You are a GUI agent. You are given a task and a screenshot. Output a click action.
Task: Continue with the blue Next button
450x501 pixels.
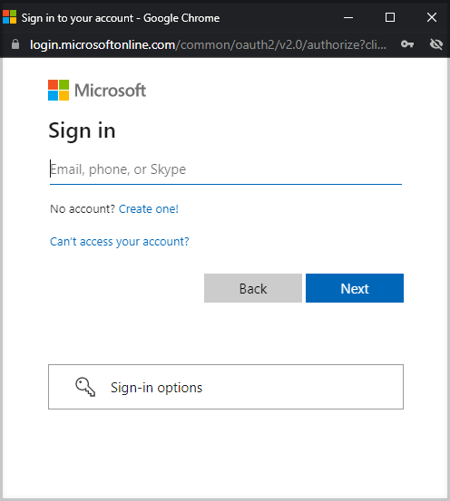tap(355, 288)
